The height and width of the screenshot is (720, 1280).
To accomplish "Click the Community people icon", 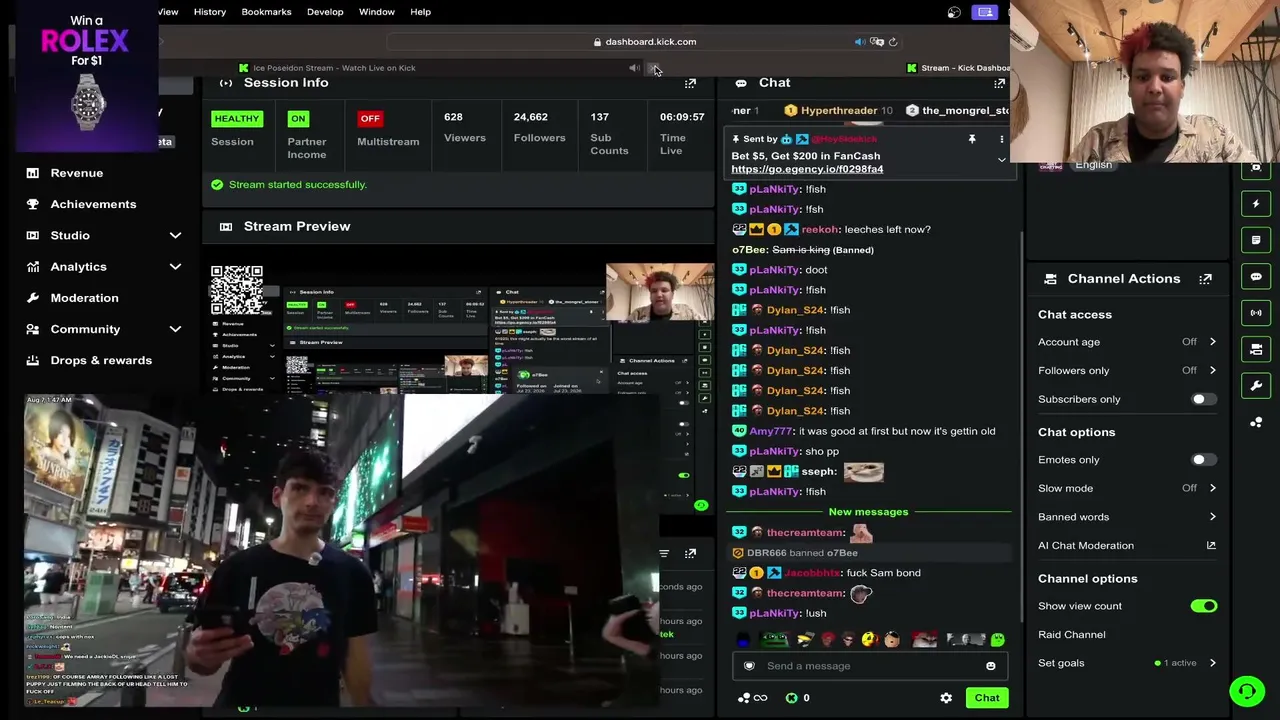I will tap(33, 329).
